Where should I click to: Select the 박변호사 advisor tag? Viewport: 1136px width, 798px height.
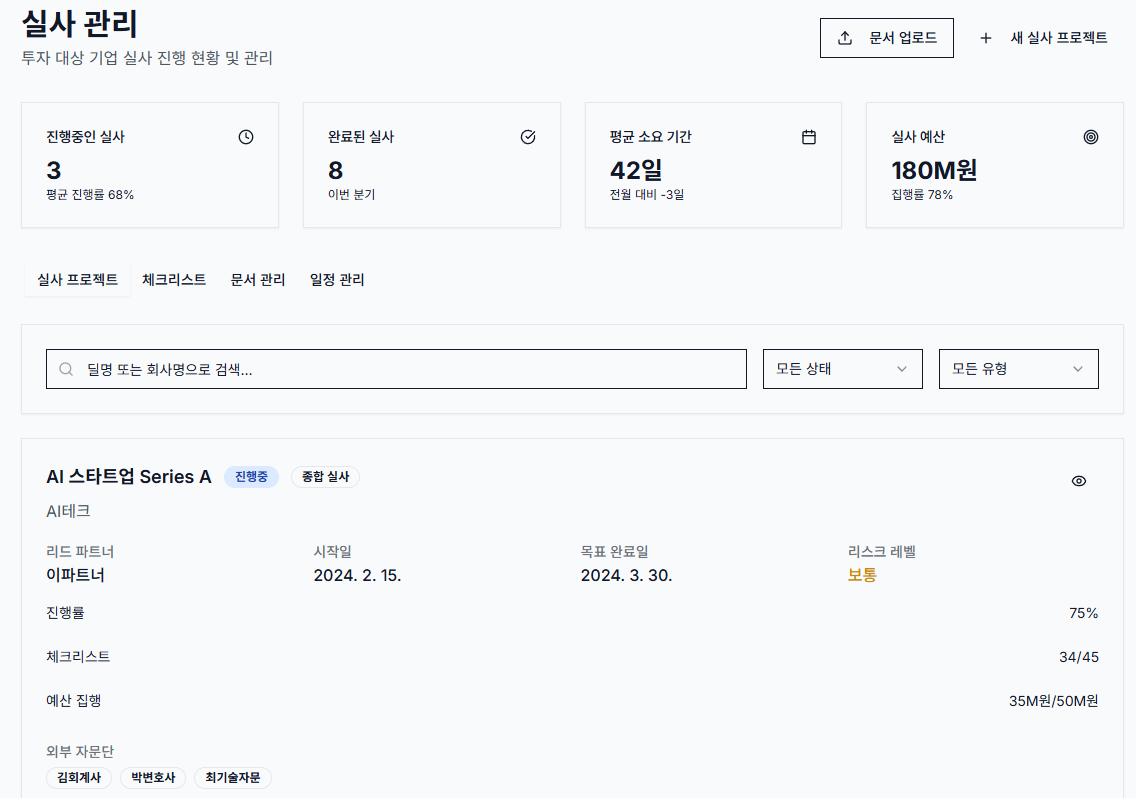153,778
